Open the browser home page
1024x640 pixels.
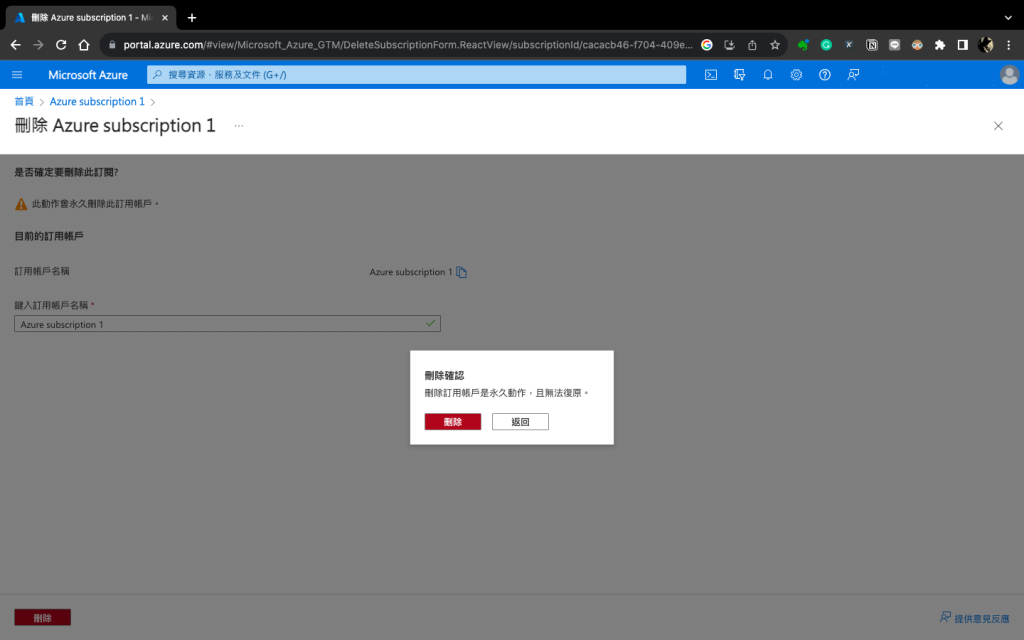(84, 45)
